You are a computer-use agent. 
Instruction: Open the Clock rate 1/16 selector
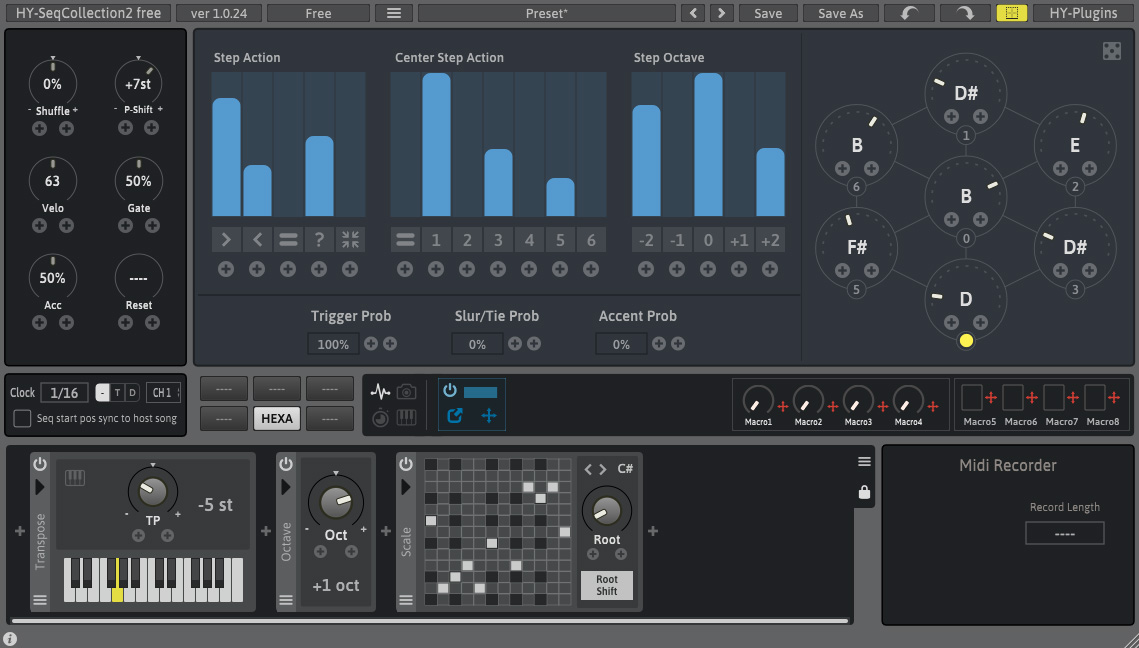click(x=64, y=393)
